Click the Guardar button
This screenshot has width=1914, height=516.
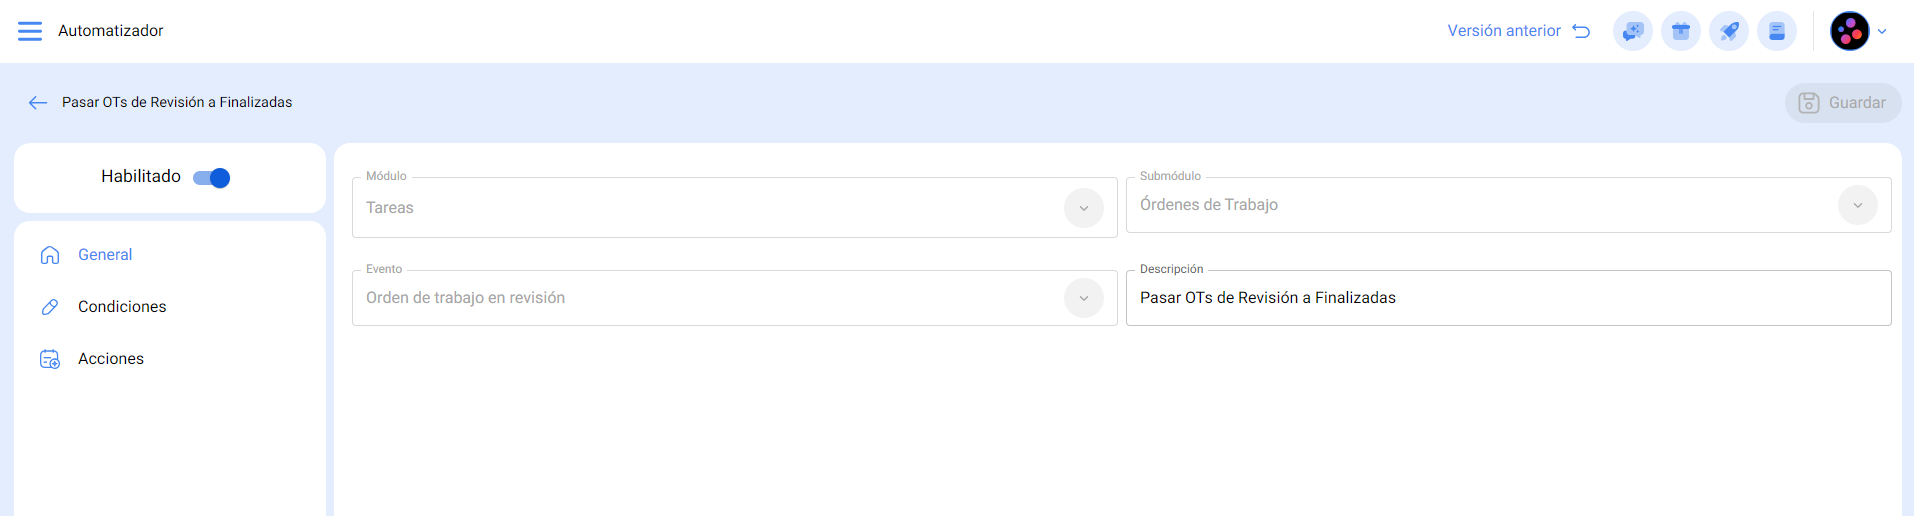click(x=1842, y=103)
